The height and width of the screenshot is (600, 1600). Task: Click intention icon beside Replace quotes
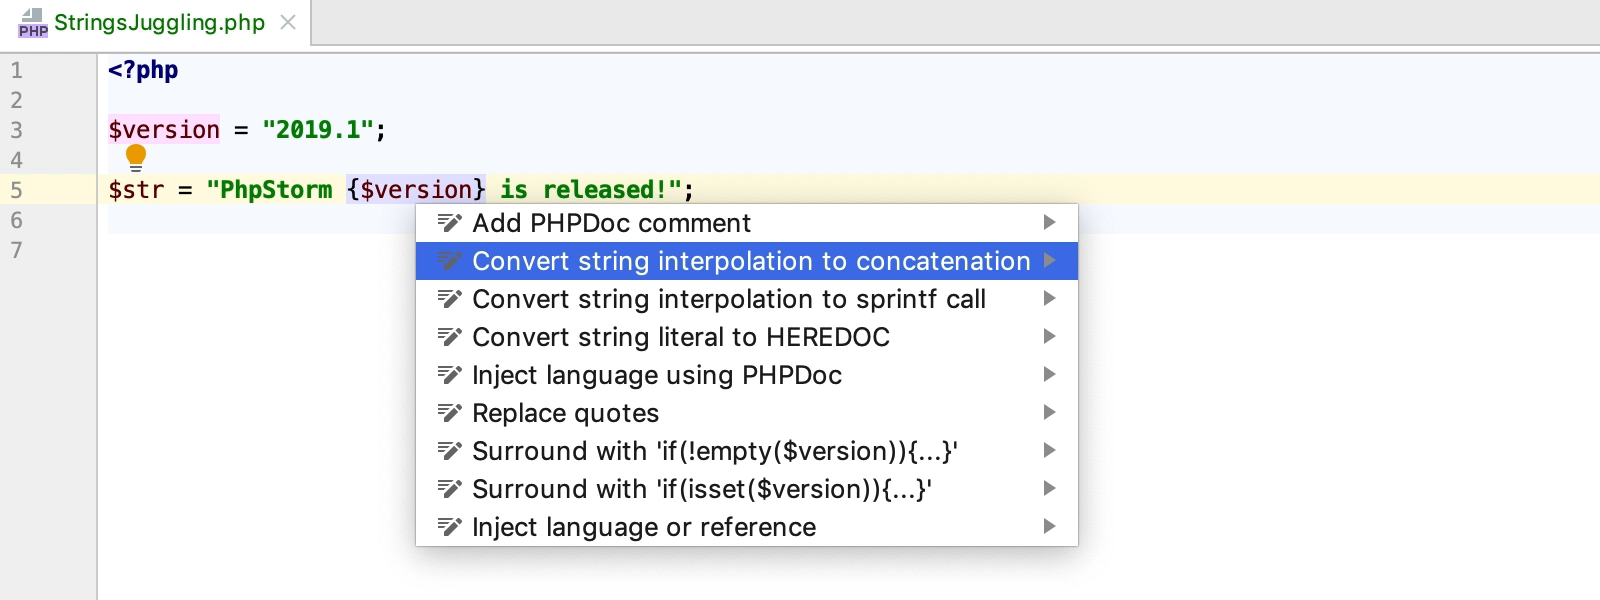450,413
